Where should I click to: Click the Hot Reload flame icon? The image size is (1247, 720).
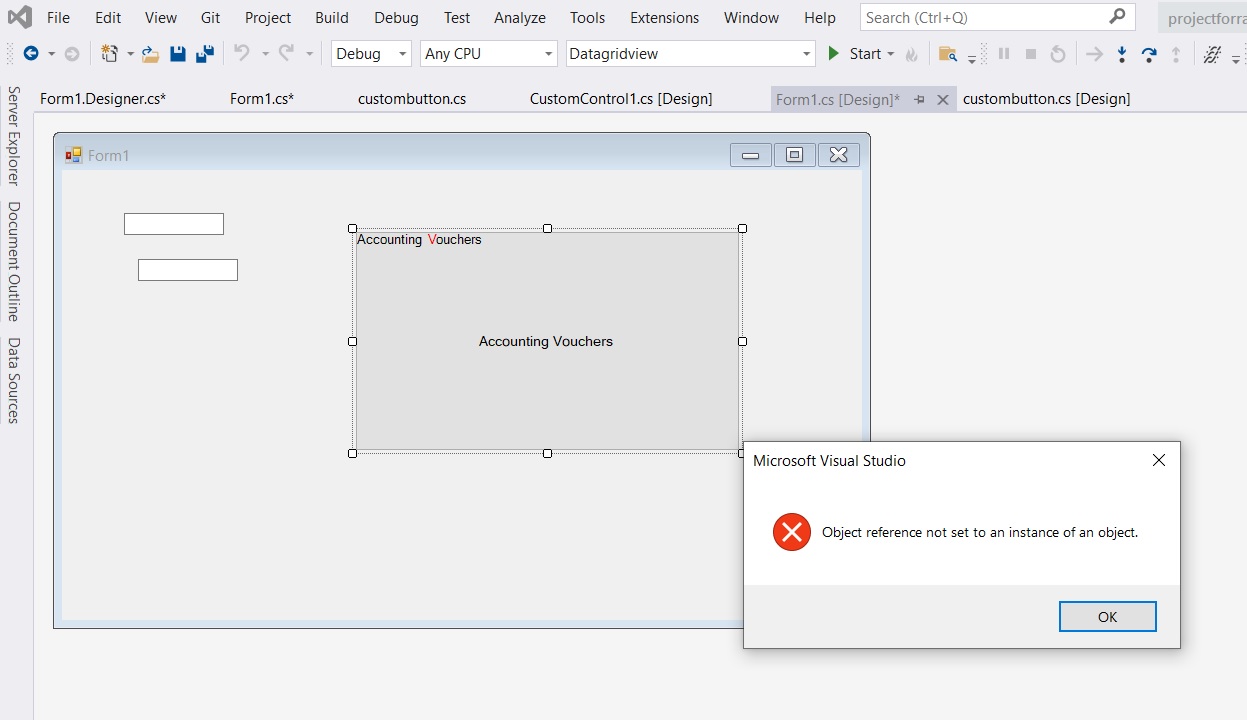[911, 54]
